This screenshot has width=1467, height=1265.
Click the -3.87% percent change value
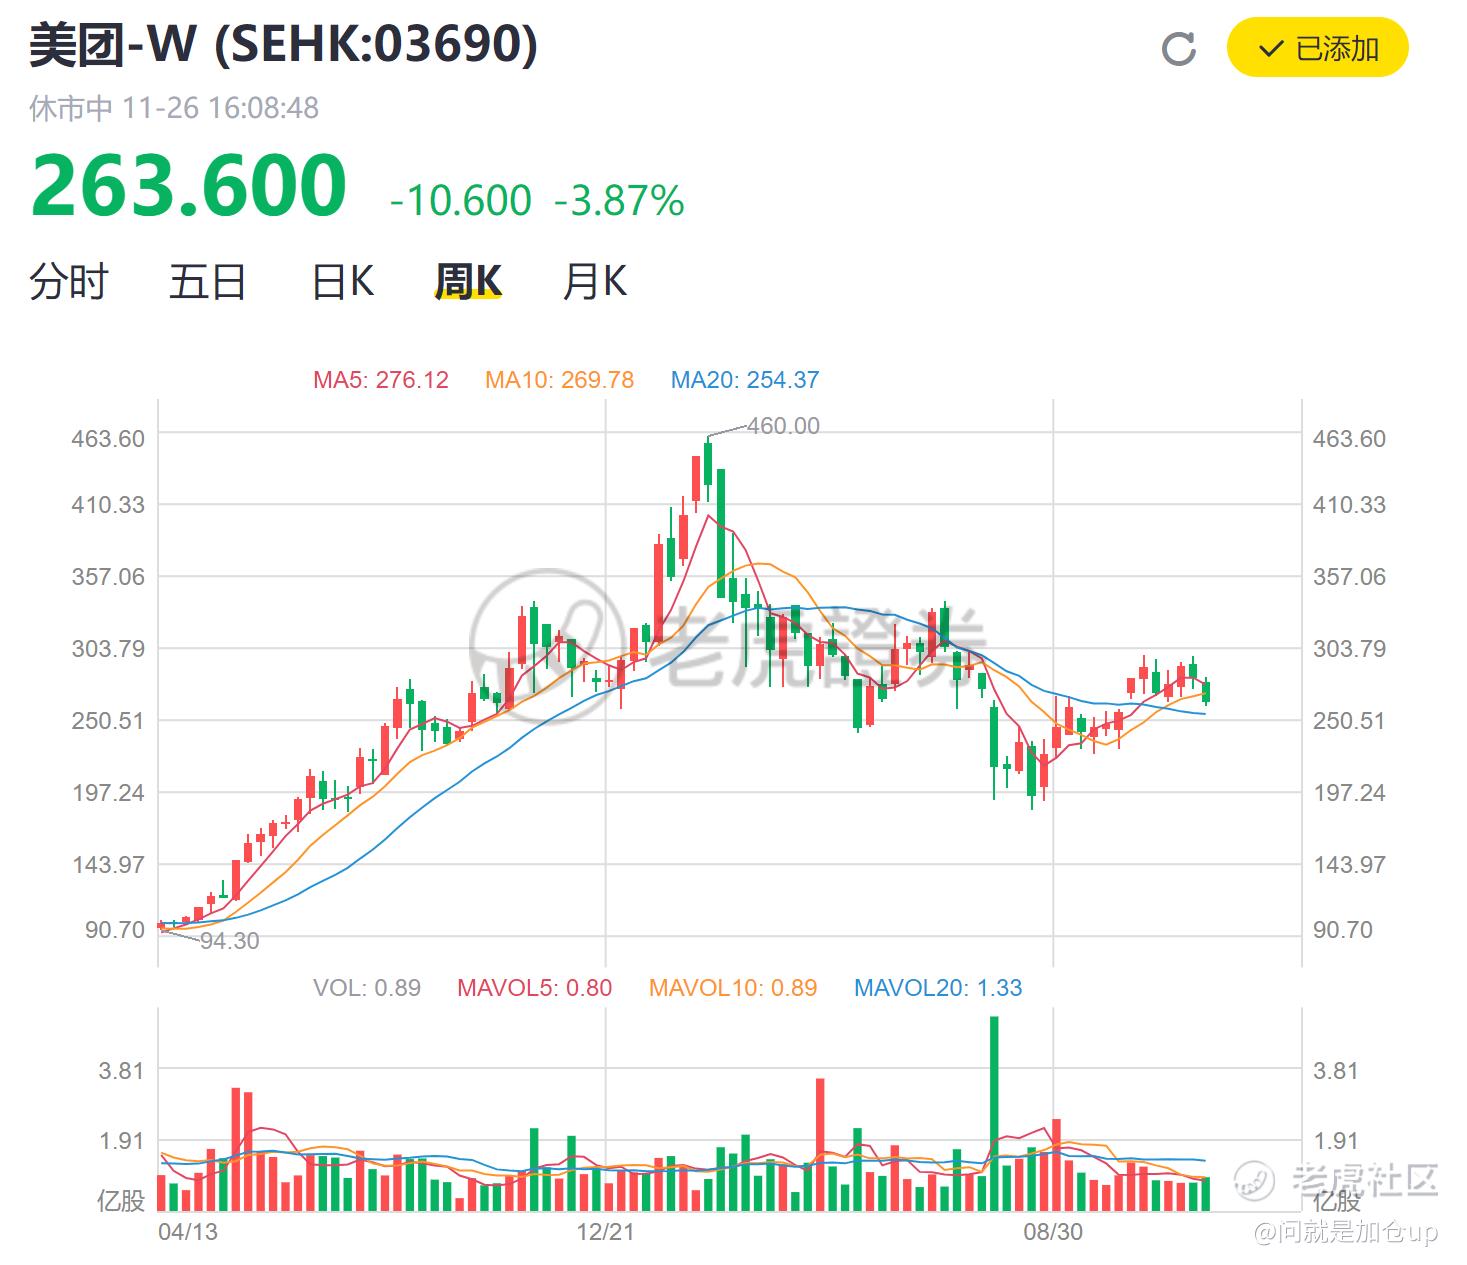[x=619, y=201]
